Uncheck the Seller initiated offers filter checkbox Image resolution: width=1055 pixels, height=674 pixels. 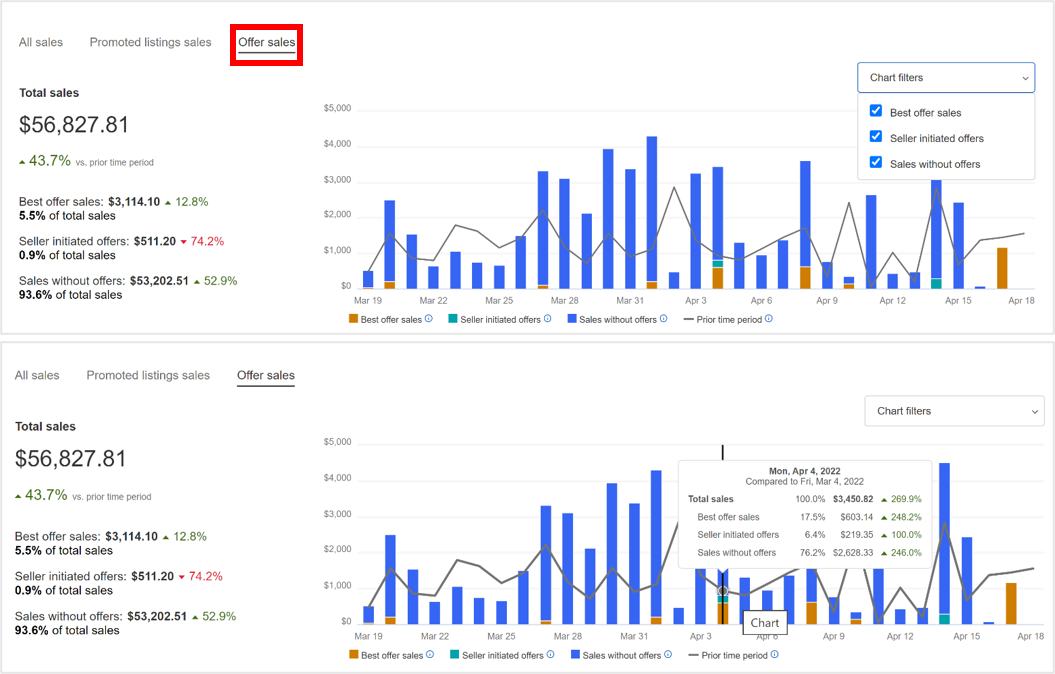click(x=876, y=137)
